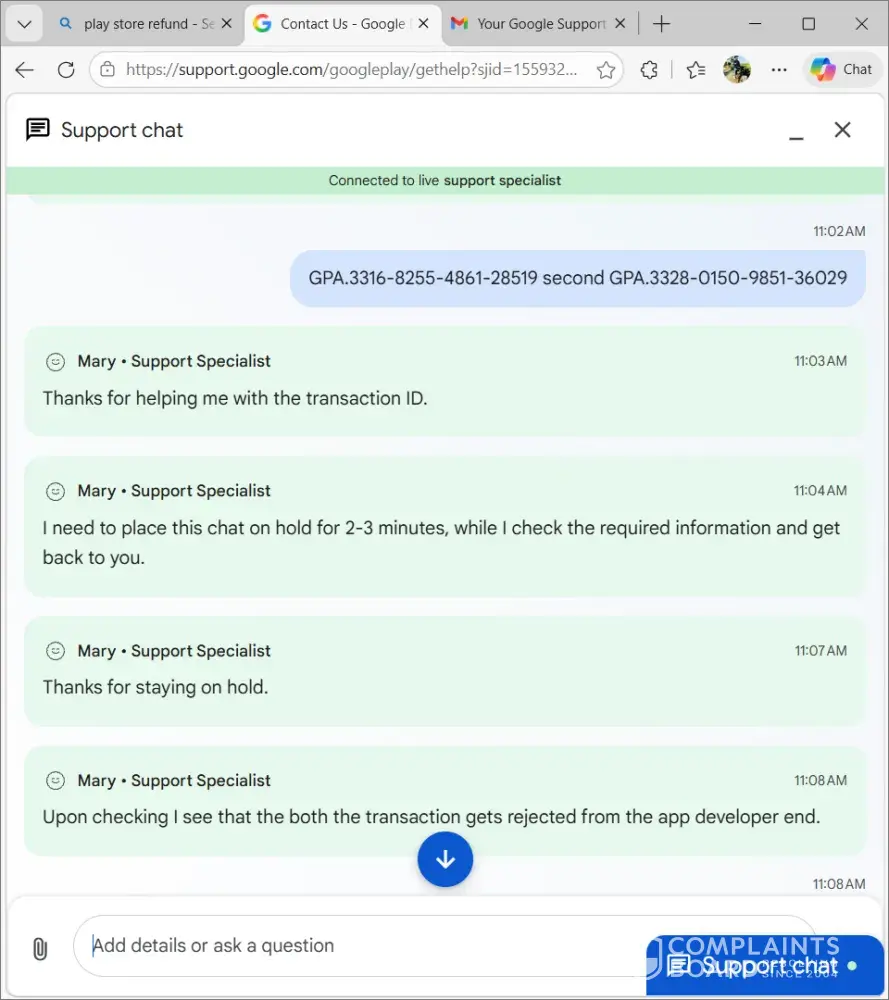This screenshot has width=889, height=1000.
Task: Open the Favorites star list icon
Action: point(696,69)
